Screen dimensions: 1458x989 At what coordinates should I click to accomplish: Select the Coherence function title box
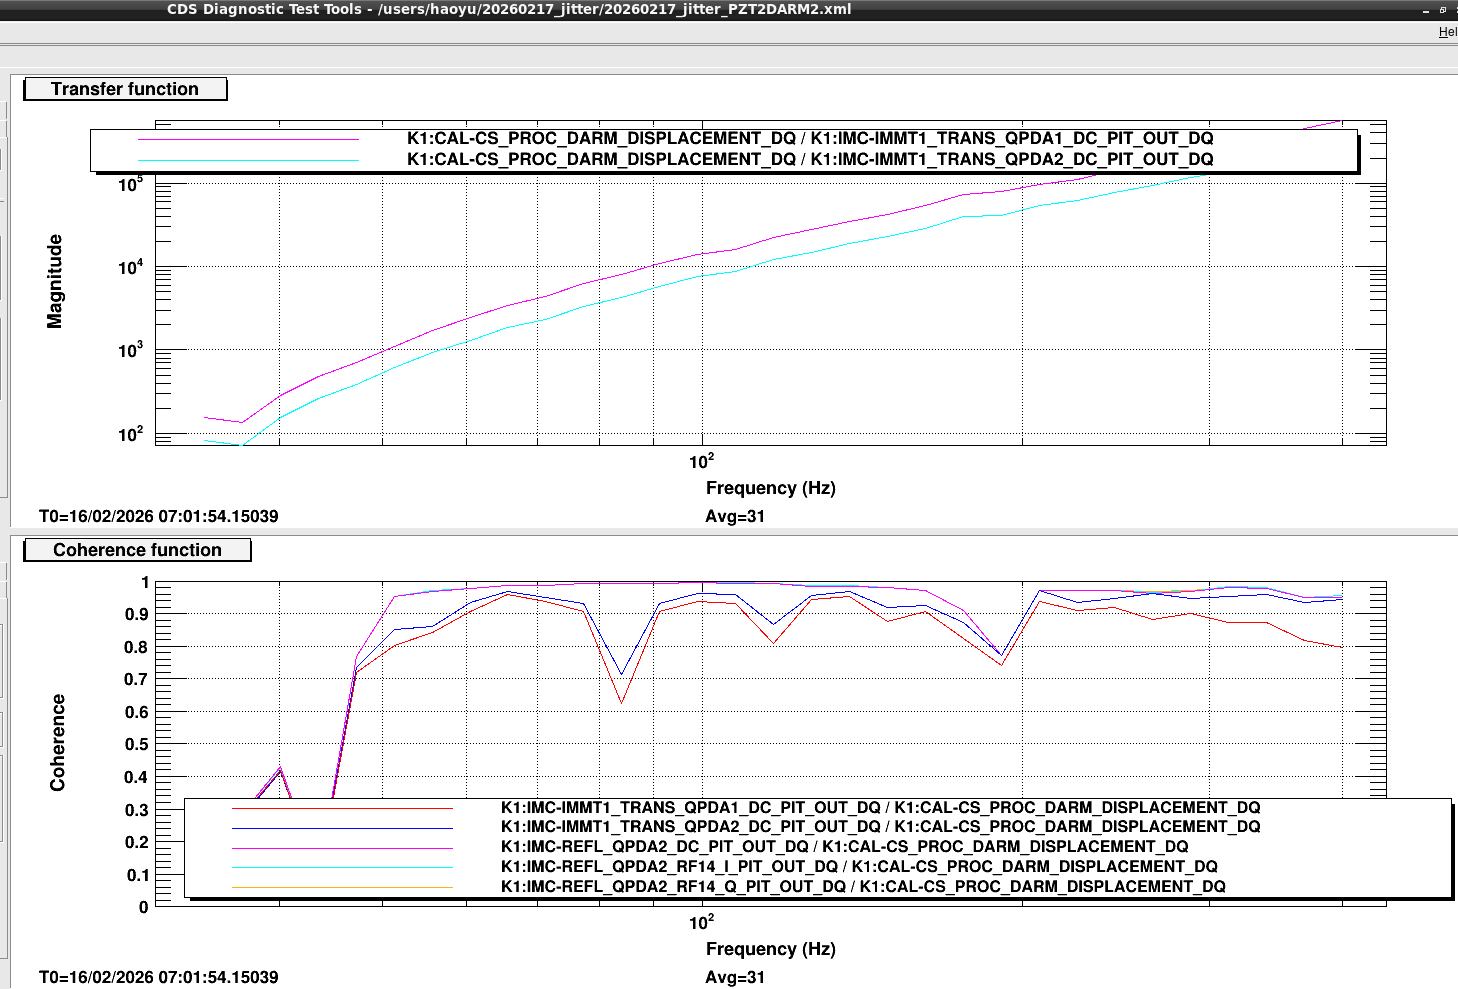point(137,550)
